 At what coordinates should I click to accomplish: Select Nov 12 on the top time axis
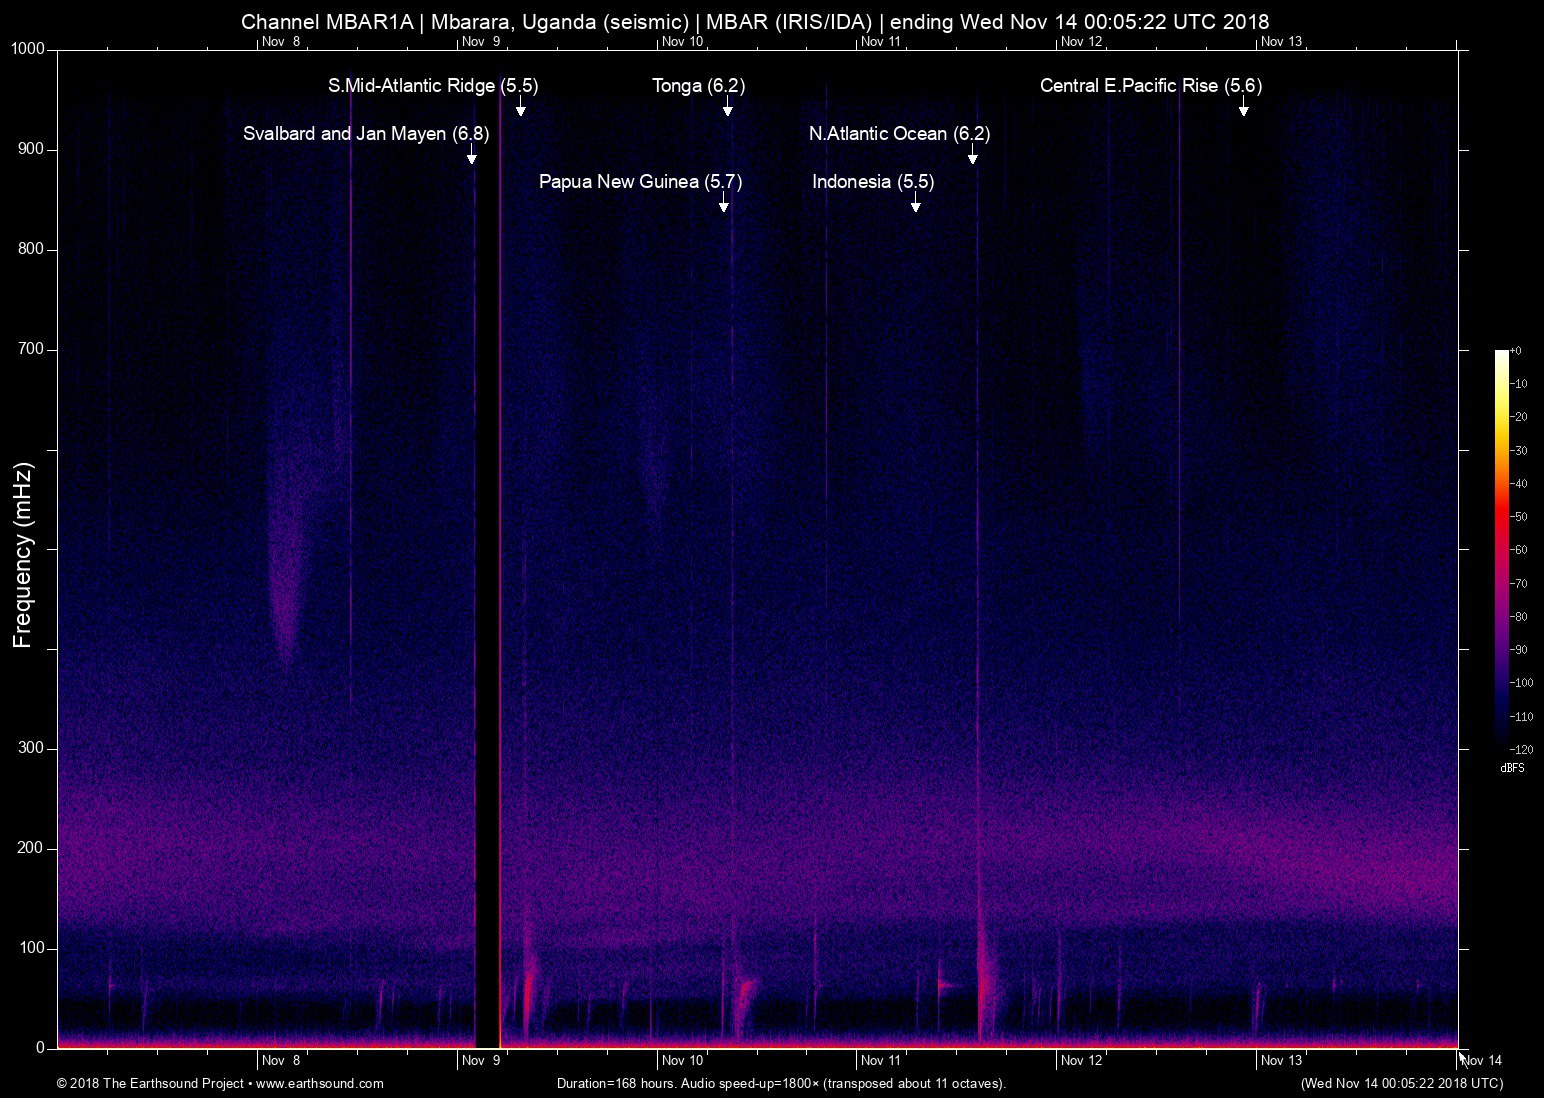pyautogui.click(x=1081, y=42)
